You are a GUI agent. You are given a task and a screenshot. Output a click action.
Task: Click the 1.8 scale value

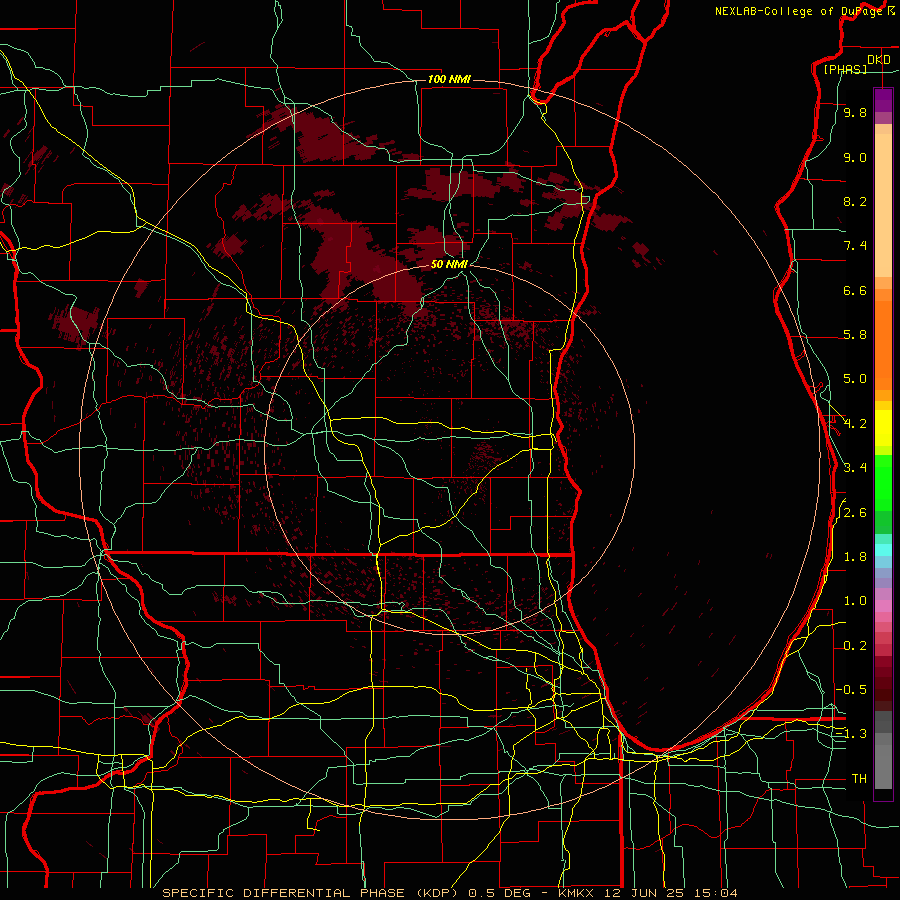click(855, 557)
